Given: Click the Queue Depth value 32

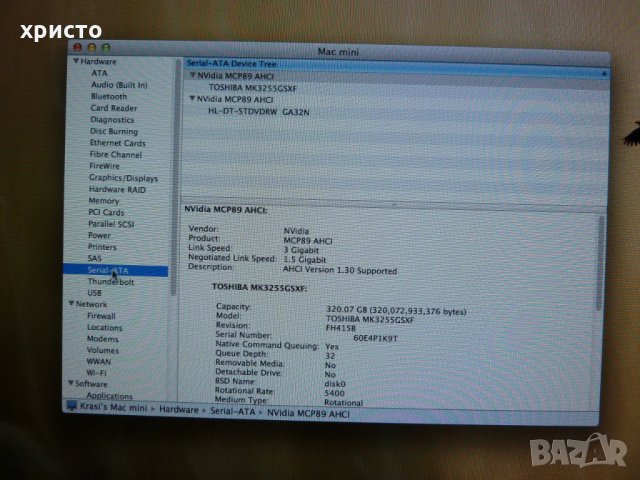Looking at the screenshot, I should click(x=330, y=356).
